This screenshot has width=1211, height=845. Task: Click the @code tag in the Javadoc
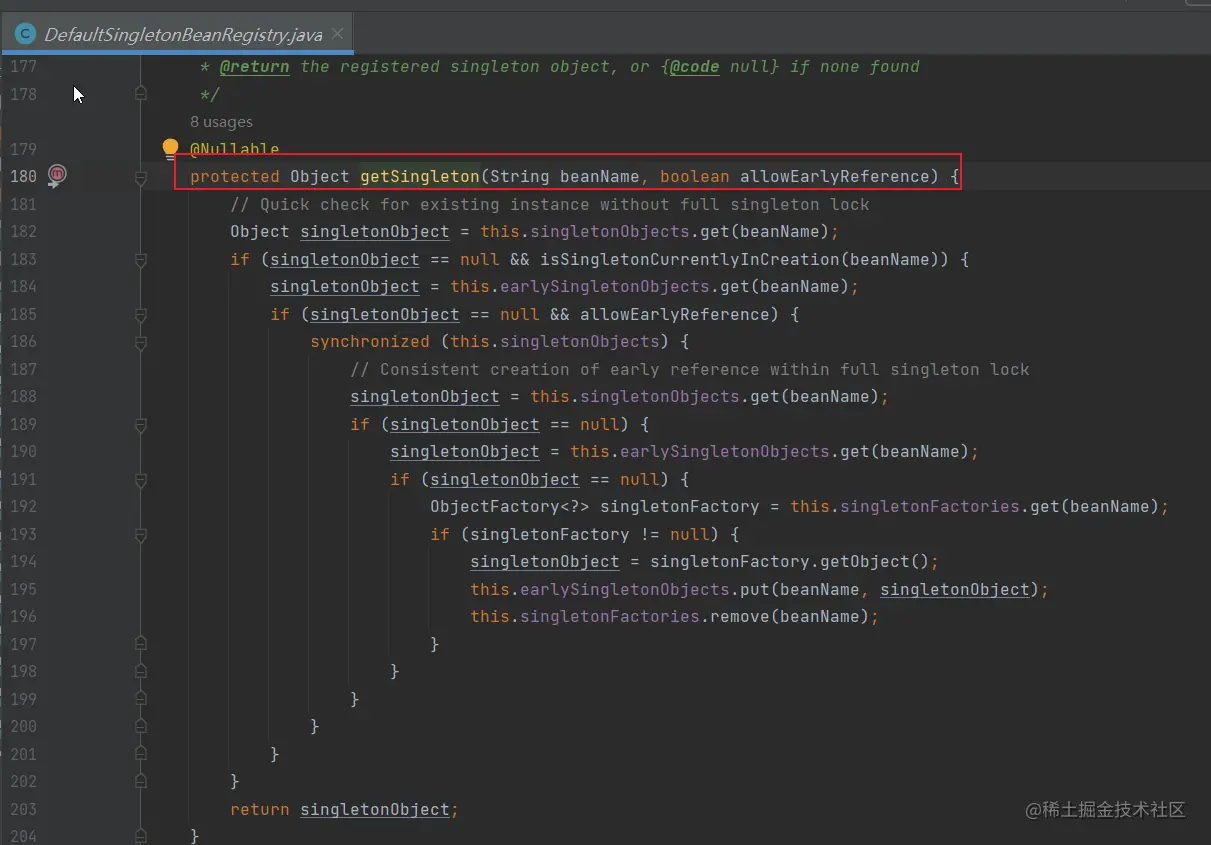tap(695, 66)
